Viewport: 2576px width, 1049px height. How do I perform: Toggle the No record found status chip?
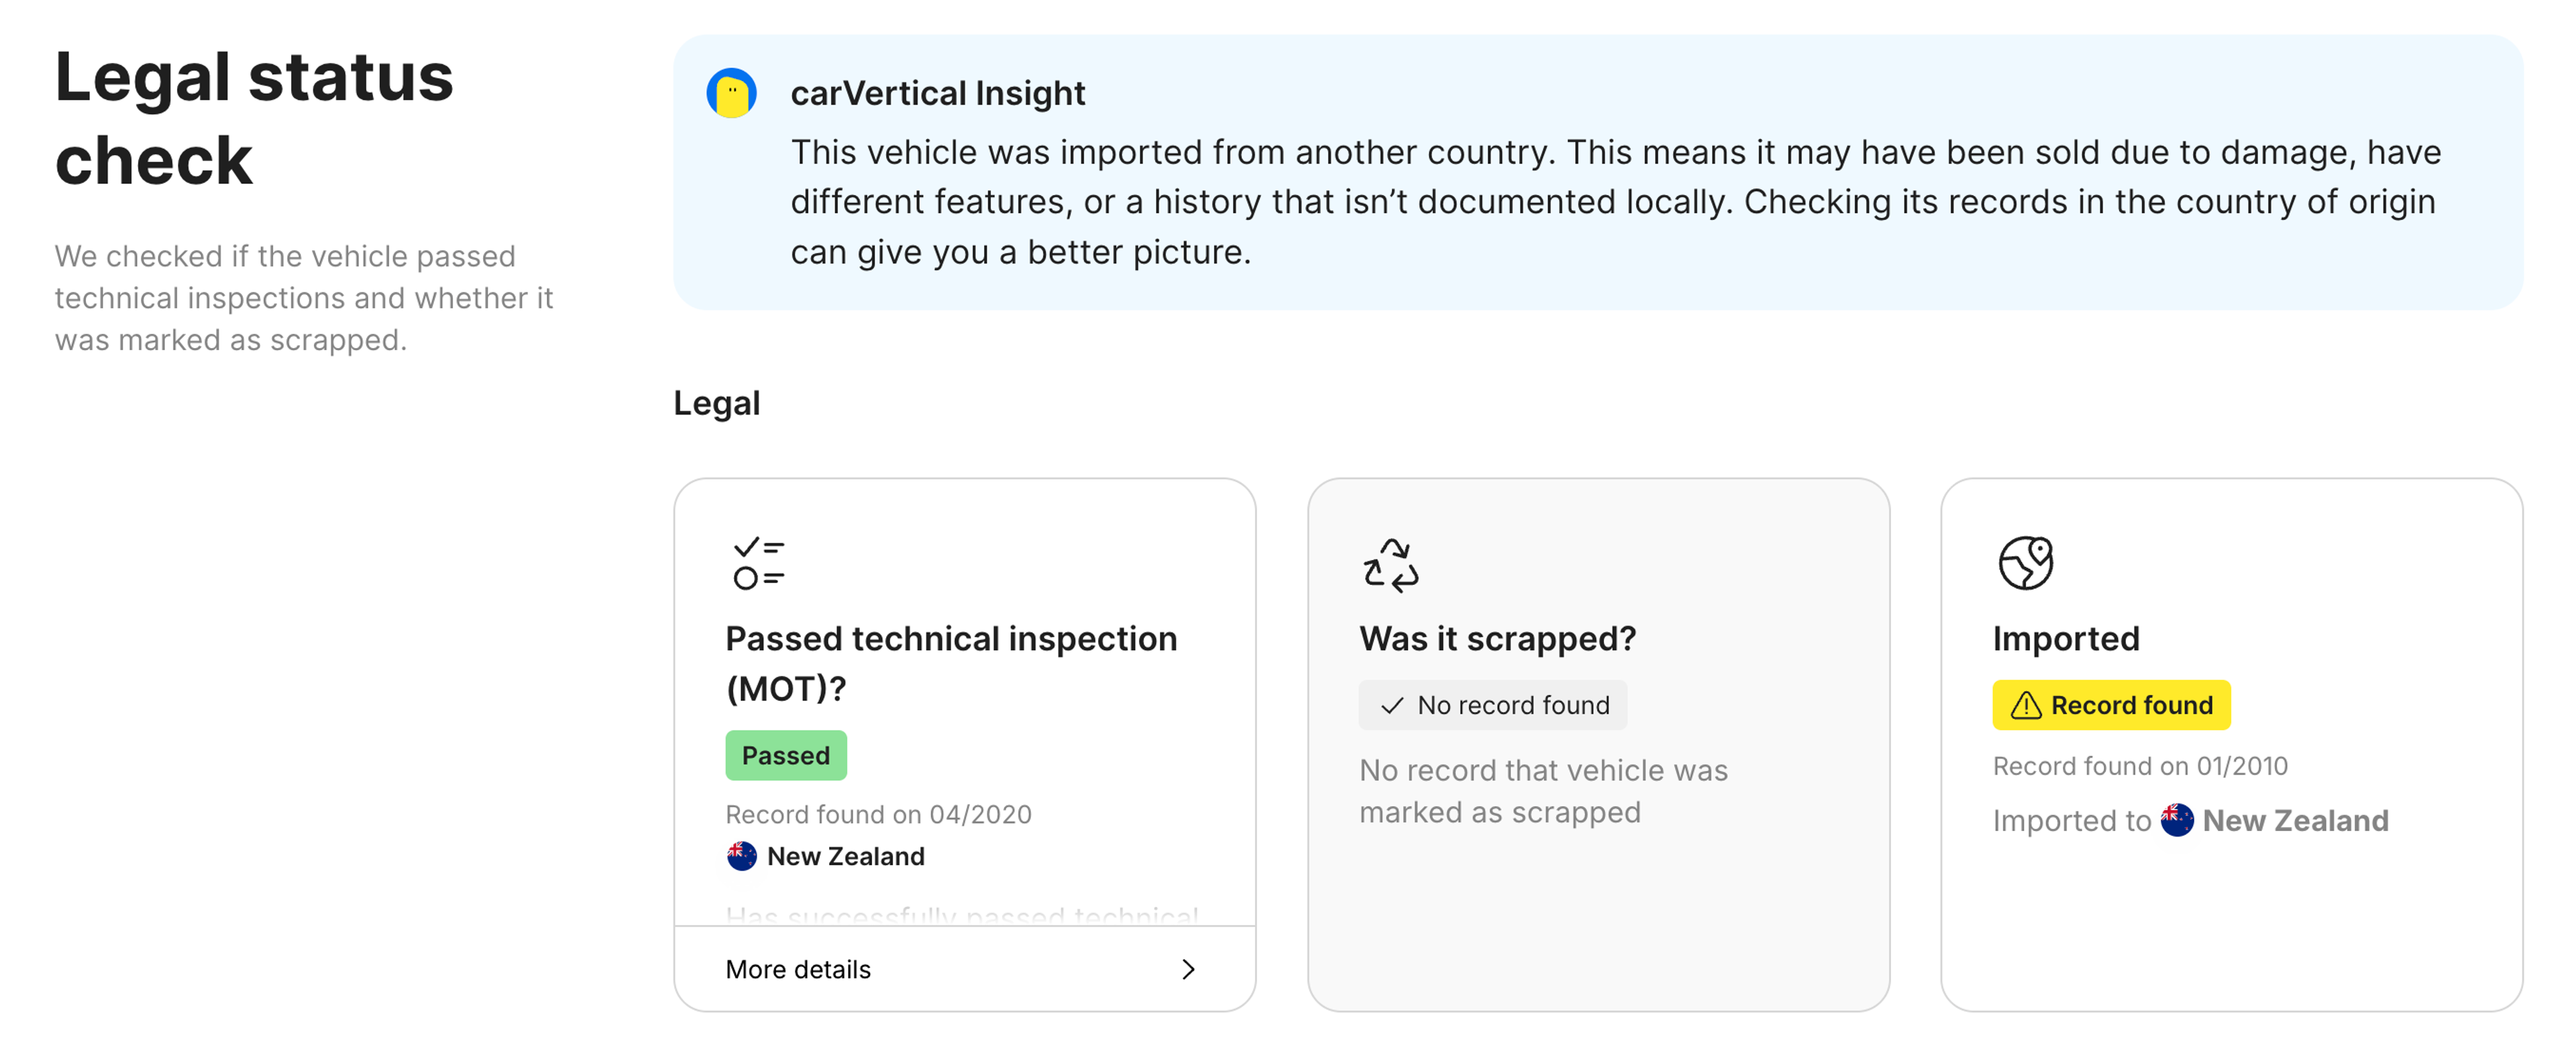(1492, 705)
